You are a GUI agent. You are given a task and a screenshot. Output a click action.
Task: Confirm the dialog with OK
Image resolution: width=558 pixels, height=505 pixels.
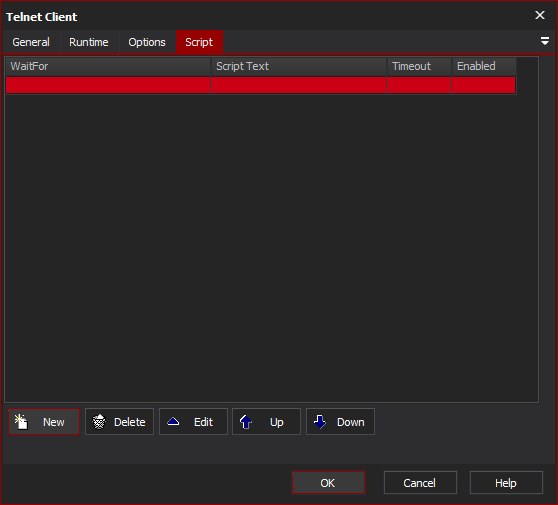(x=328, y=483)
